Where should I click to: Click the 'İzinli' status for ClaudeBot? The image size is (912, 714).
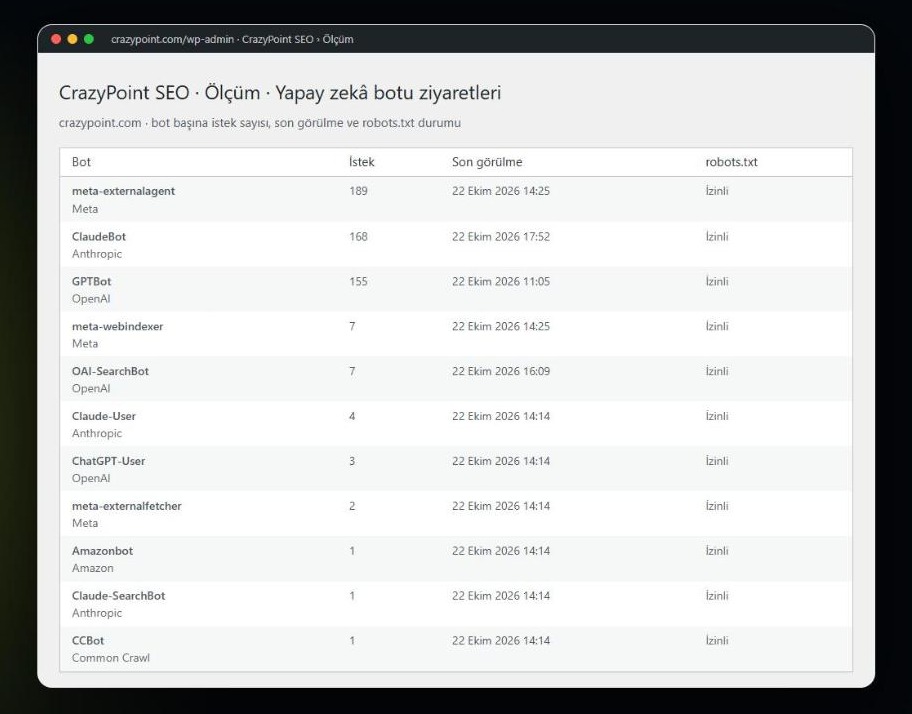click(717, 236)
